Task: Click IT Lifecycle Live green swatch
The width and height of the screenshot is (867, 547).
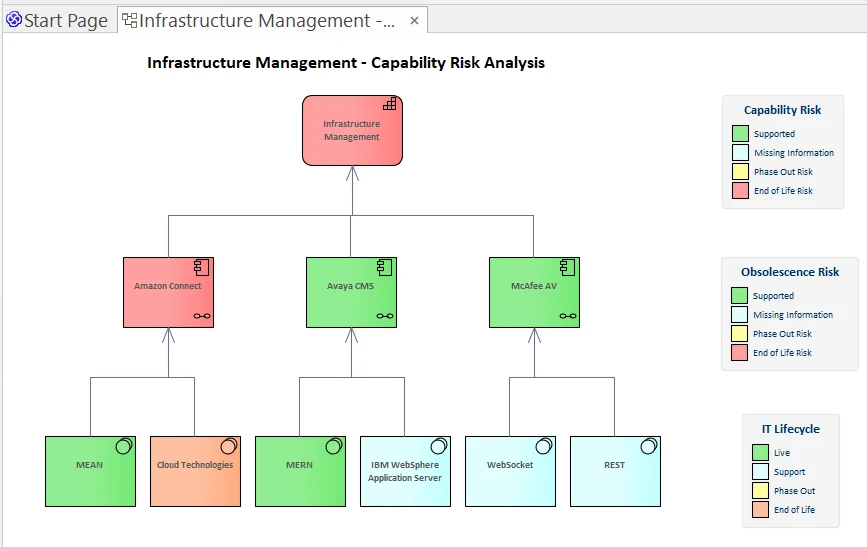Action: (760, 453)
